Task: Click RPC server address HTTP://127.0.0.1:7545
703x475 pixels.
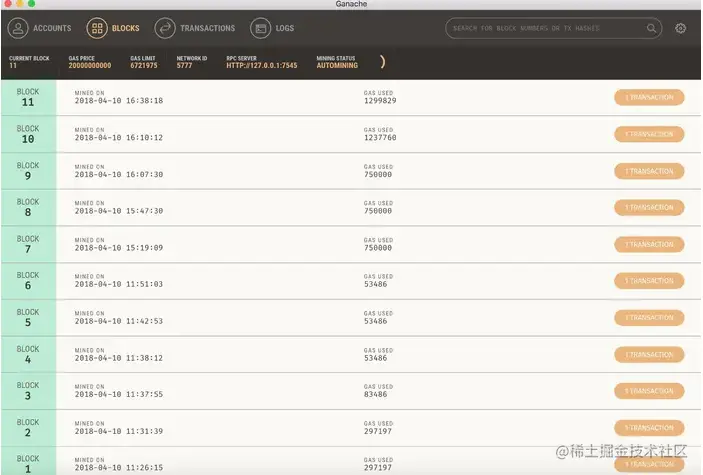Action: click(x=262, y=65)
